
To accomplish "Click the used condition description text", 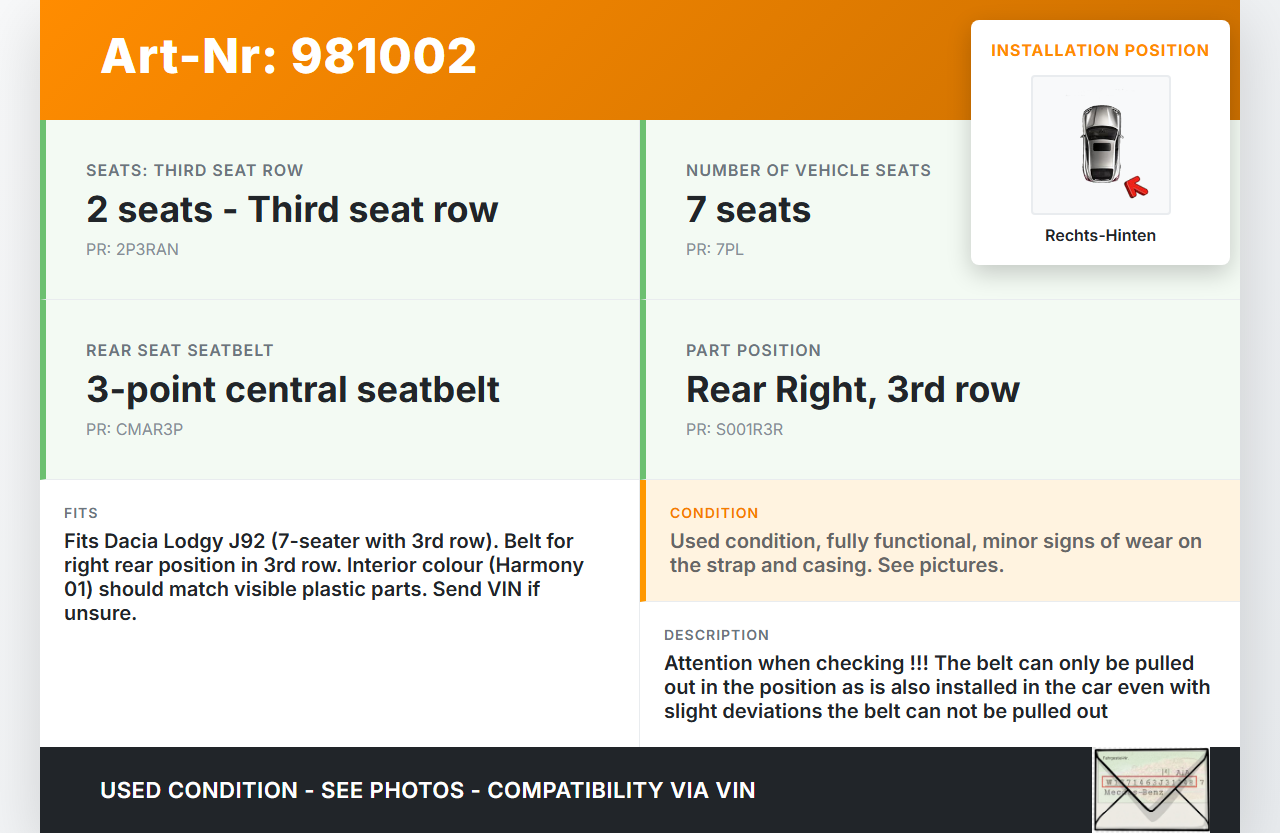I will point(935,553).
